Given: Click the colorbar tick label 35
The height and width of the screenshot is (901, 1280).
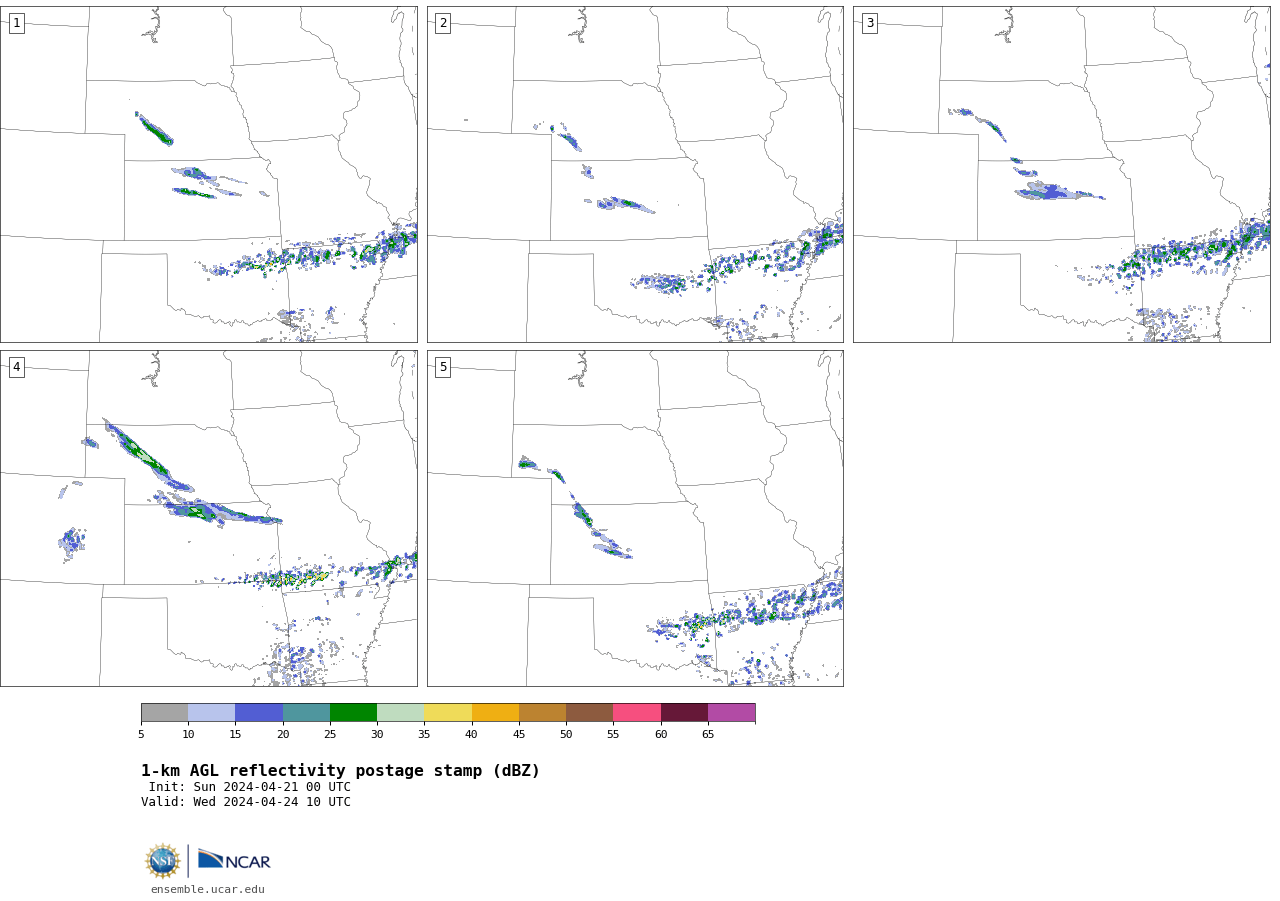Looking at the screenshot, I should point(424,735).
